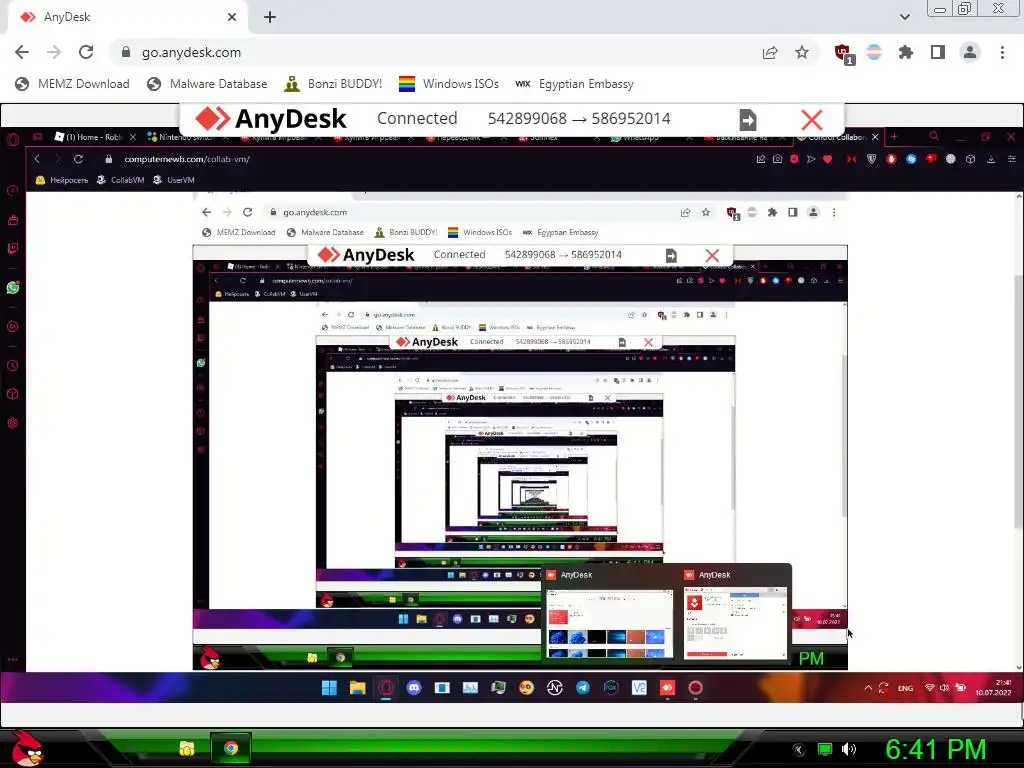Click the 6:41 PM clock

935,749
